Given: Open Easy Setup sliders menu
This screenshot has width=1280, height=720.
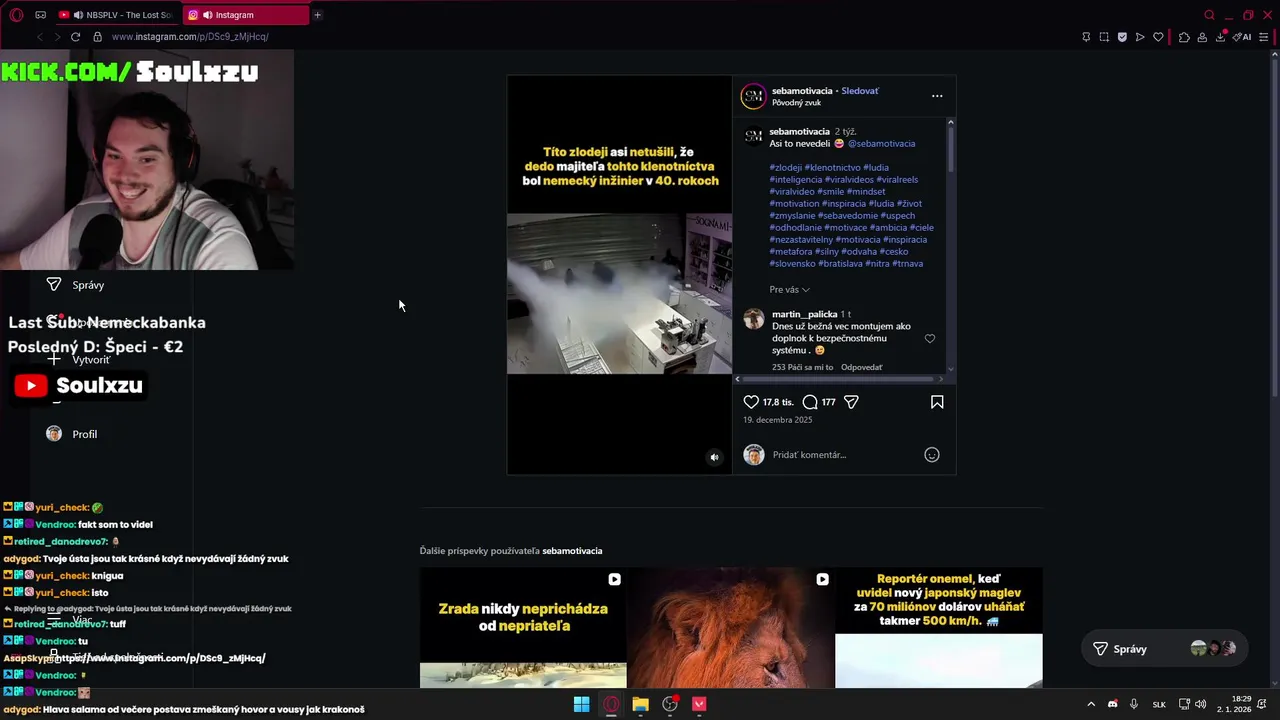Looking at the screenshot, I should click(1264, 37).
